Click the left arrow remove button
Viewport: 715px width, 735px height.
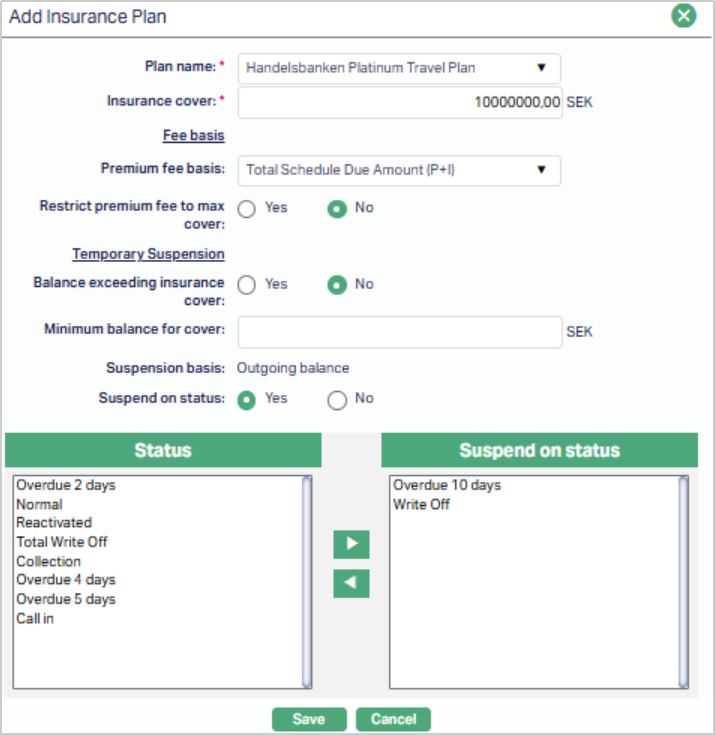pos(351,584)
